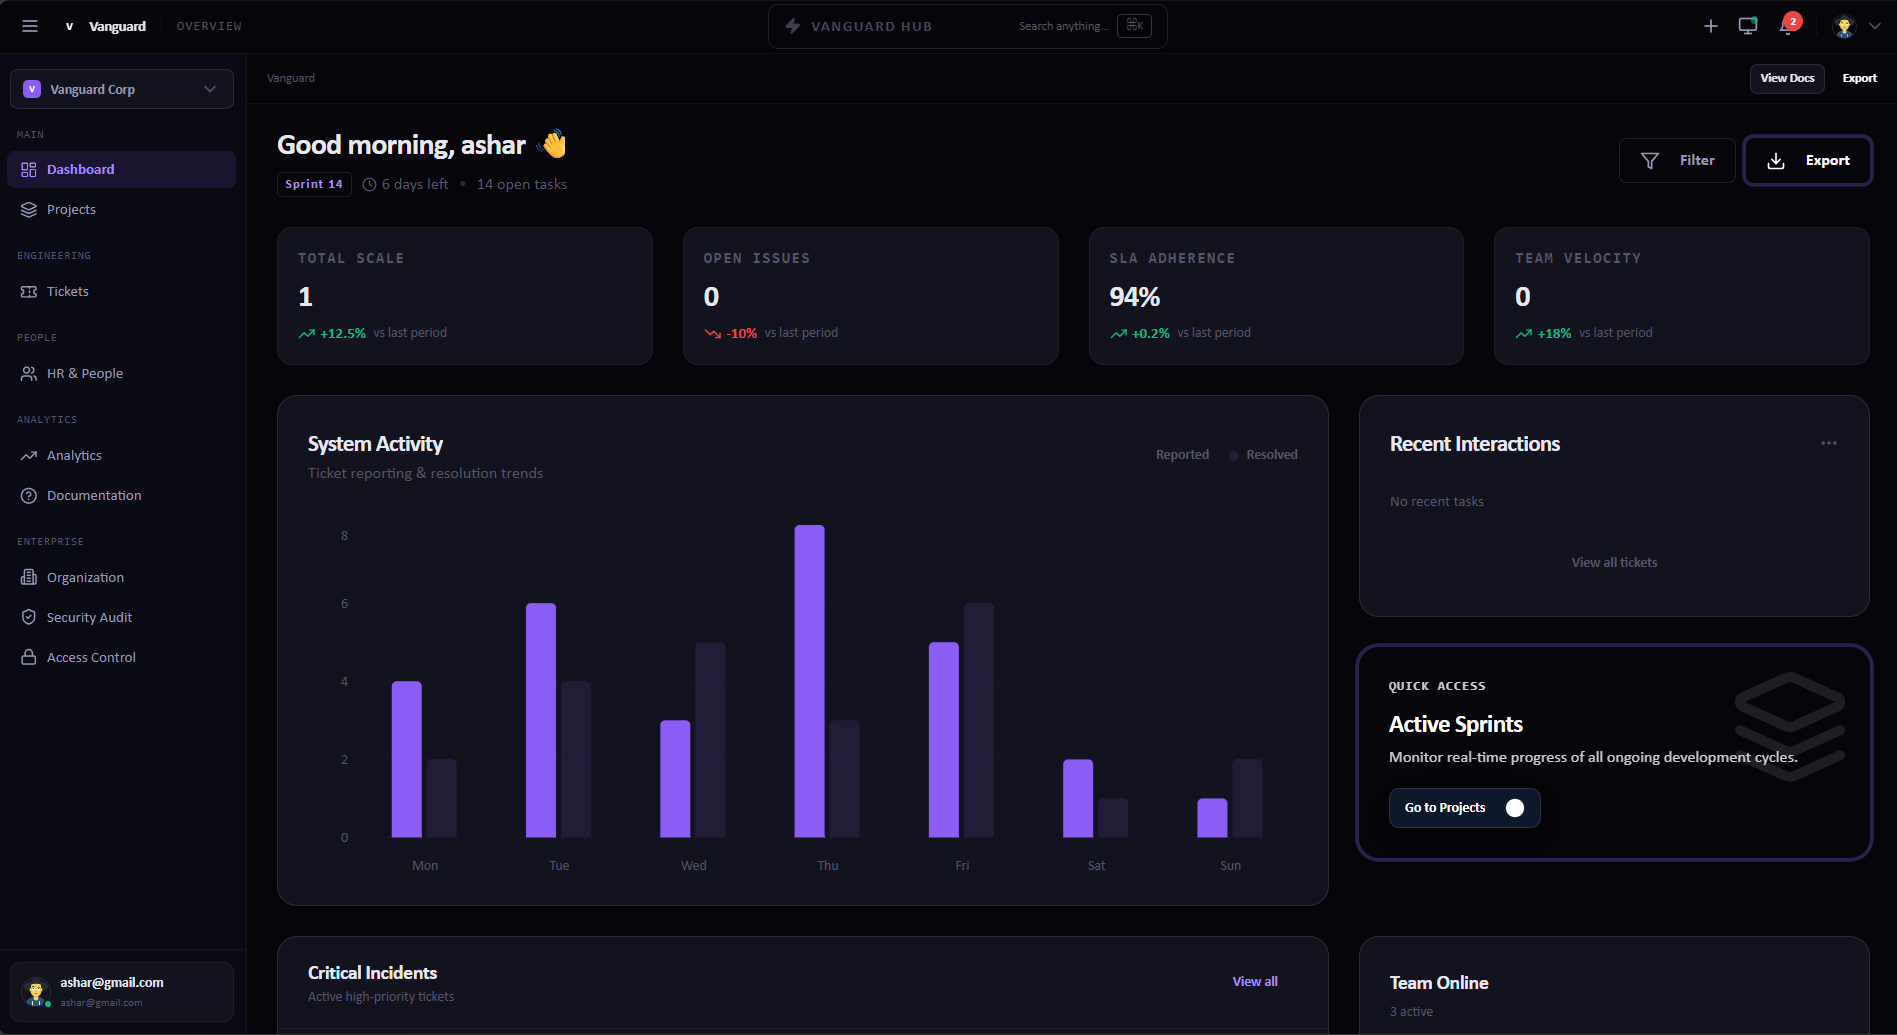The image size is (1897, 1035).
Task: Select the Access Control lock icon
Action: coord(27,657)
